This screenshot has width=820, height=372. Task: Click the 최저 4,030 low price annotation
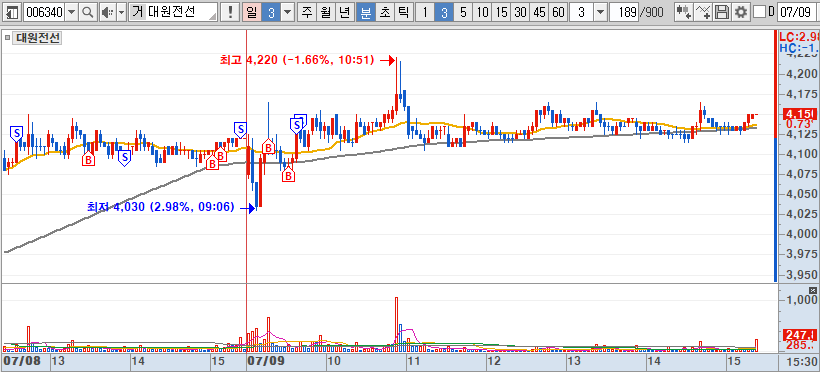(x=161, y=207)
